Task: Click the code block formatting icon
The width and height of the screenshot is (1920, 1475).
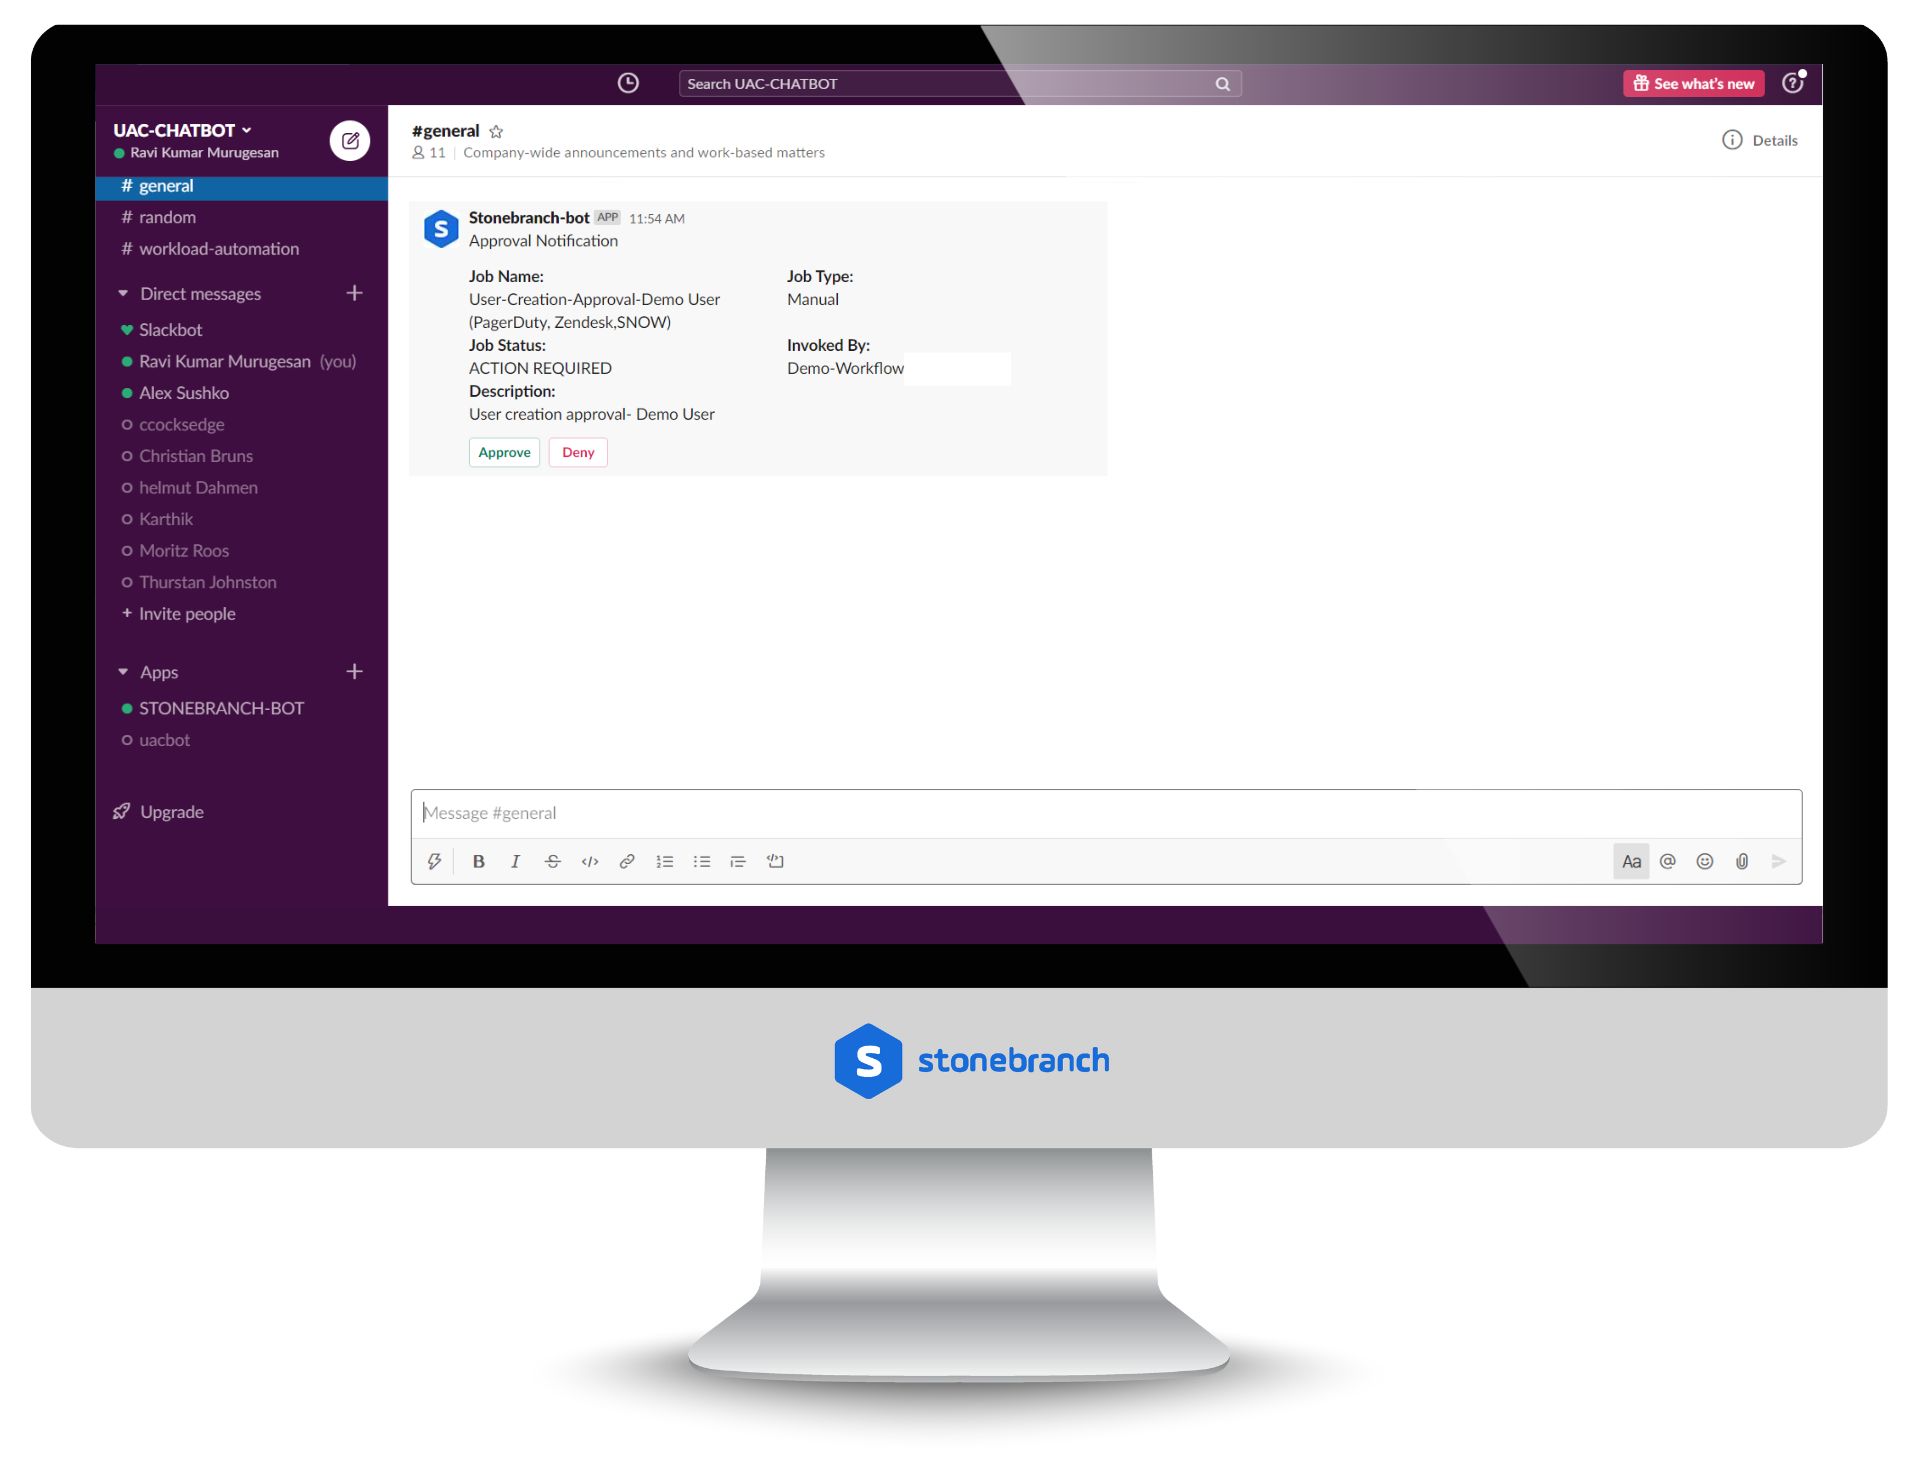Action: pos(775,861)
